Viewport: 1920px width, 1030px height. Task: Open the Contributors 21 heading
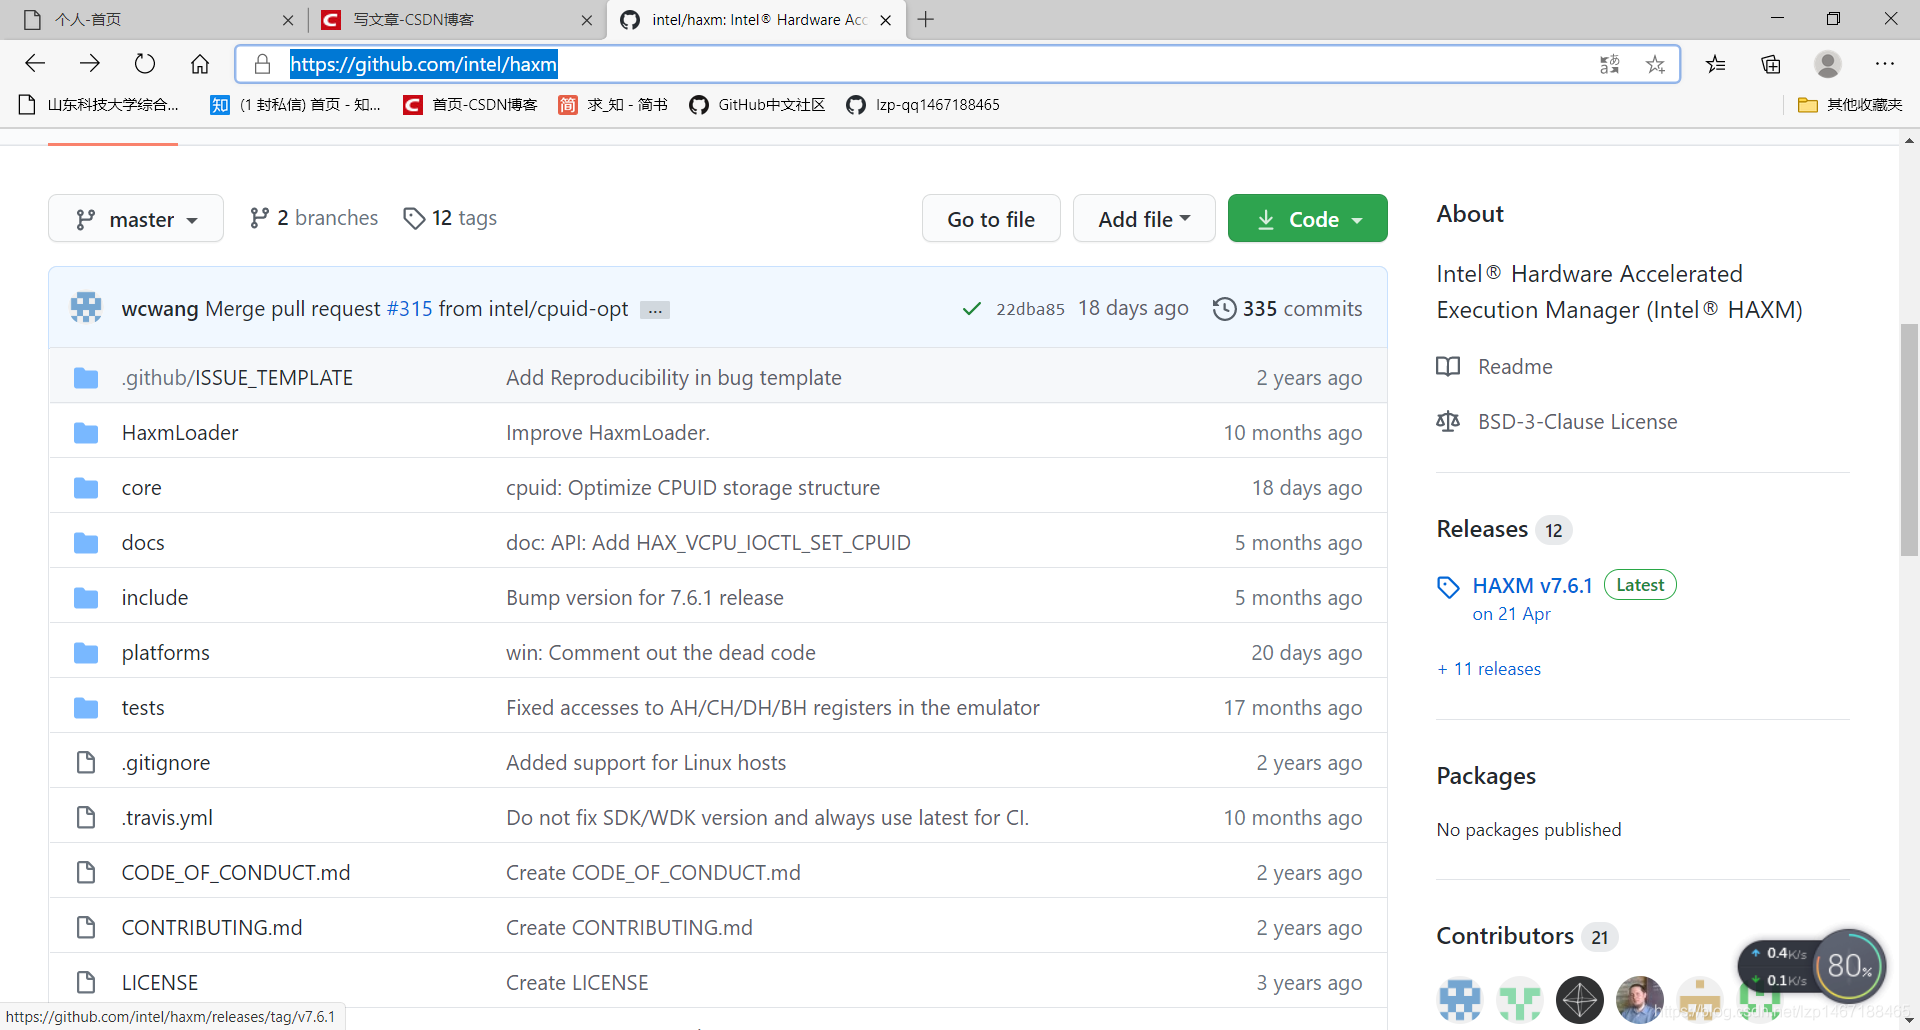click(x=1526, y=936)
